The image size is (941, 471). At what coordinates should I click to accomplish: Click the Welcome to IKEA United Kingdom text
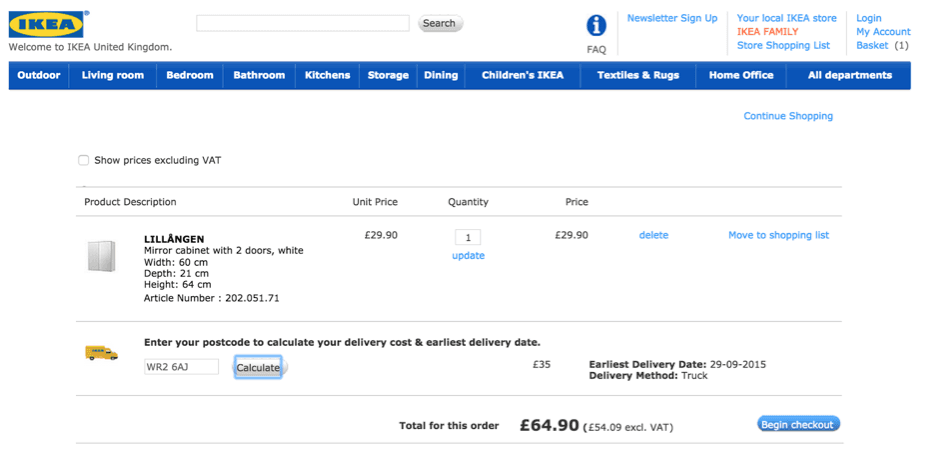tap(90, 47)
